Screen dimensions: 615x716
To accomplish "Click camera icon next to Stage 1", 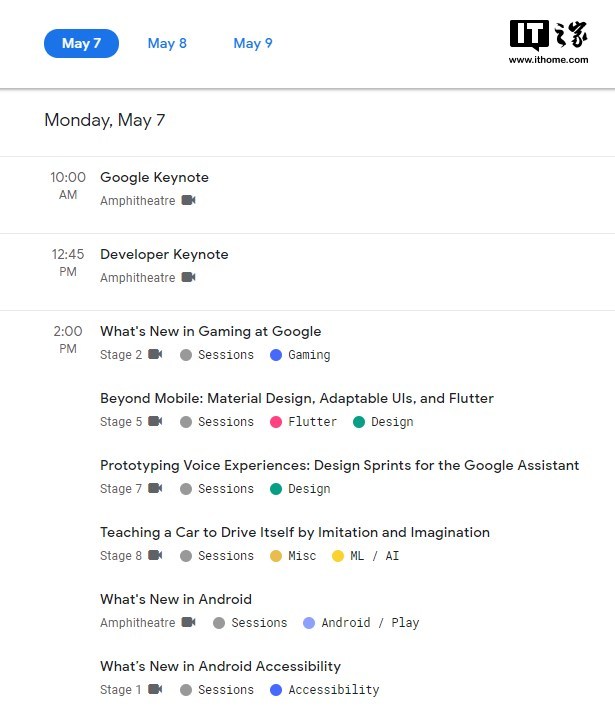I will (x=155, y=689).
